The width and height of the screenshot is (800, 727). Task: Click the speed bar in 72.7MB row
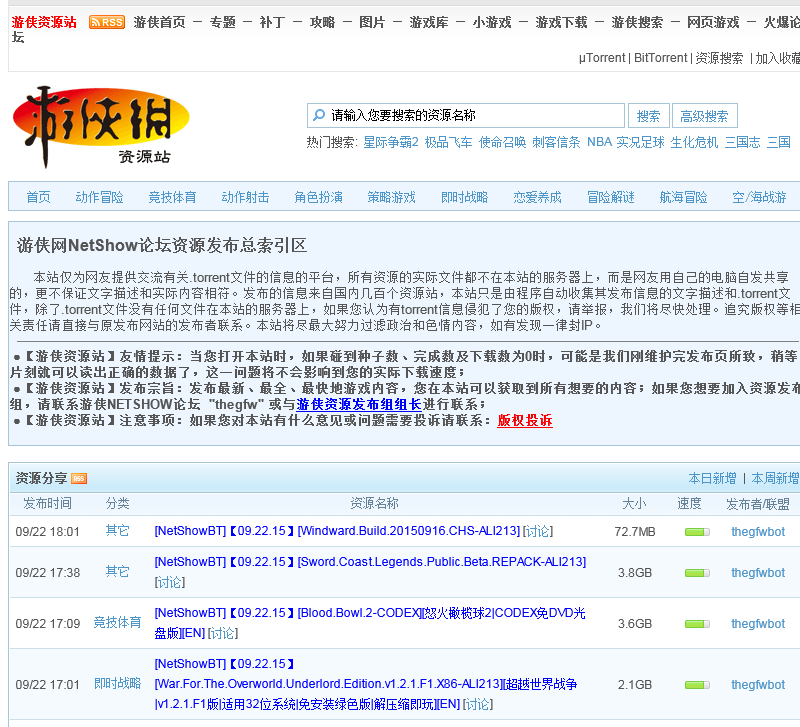pos(697,532)
